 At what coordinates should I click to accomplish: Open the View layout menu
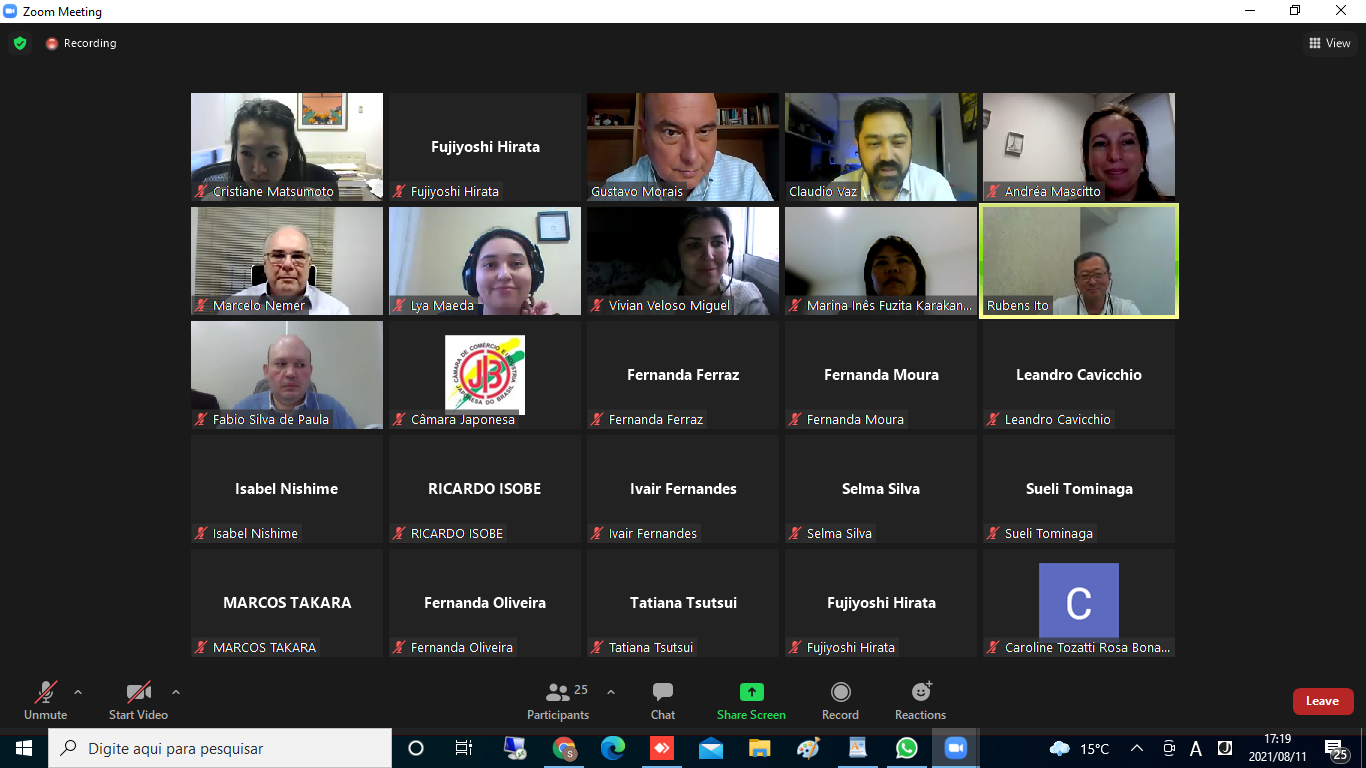(x=1329, y=43)
